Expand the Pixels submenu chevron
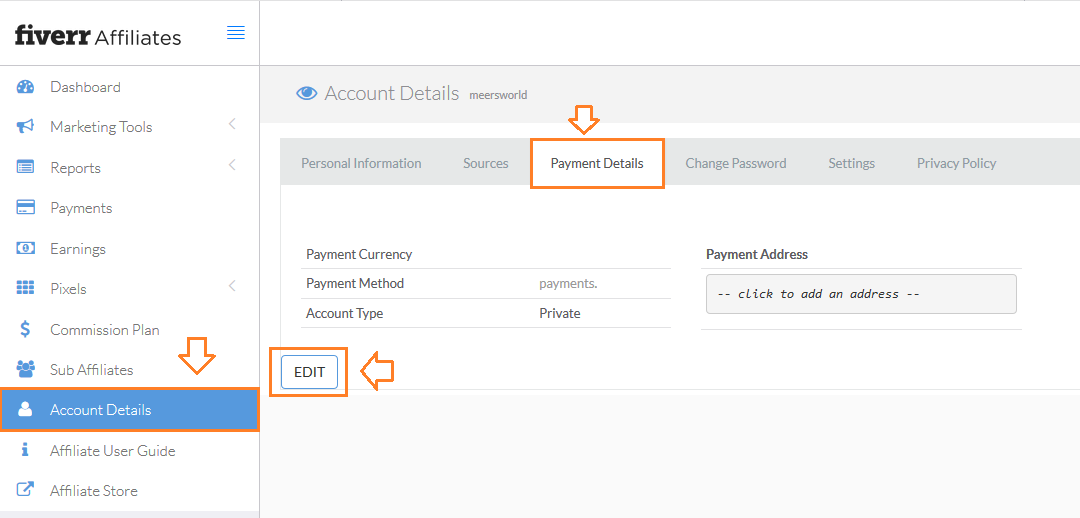Screen dimensions: 1080x518 232,286
